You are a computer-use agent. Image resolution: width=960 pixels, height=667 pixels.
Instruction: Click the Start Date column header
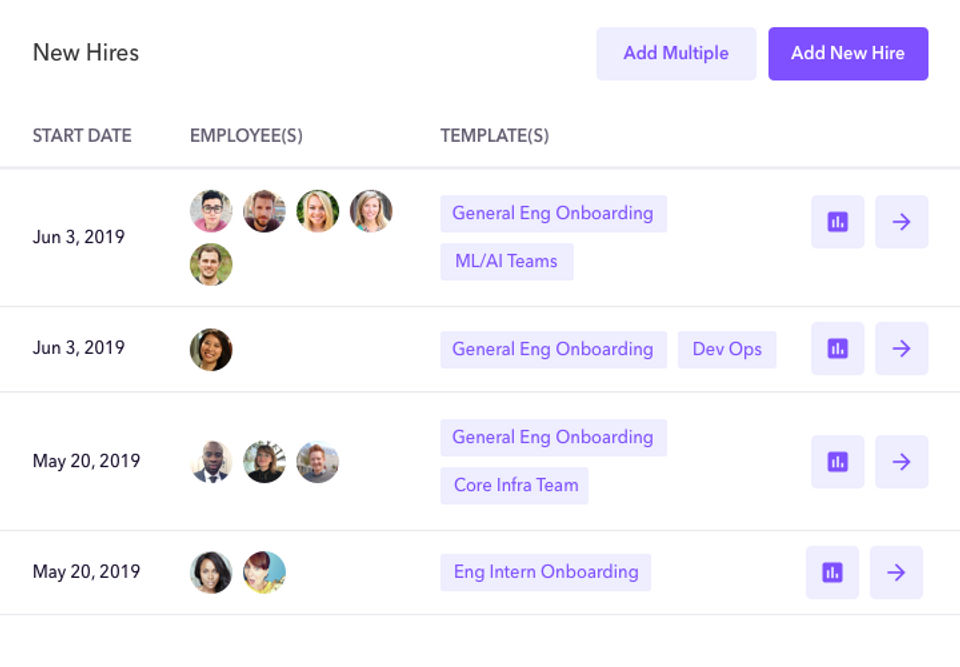click(x=82, y=136)
